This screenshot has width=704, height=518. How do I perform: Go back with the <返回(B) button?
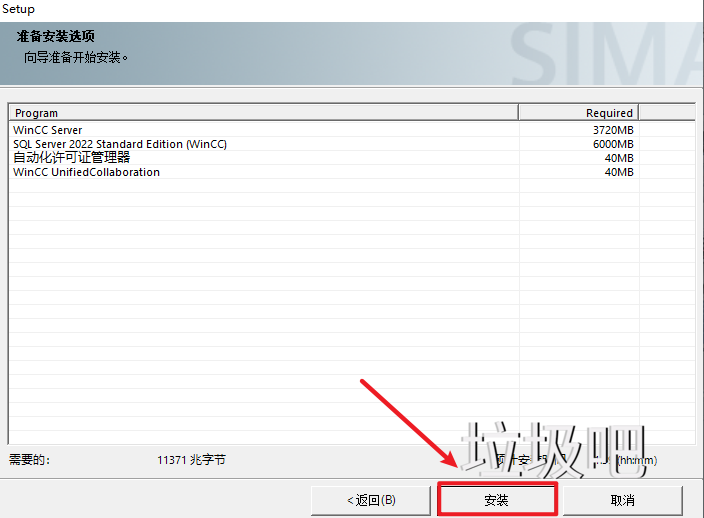[371, 499]
